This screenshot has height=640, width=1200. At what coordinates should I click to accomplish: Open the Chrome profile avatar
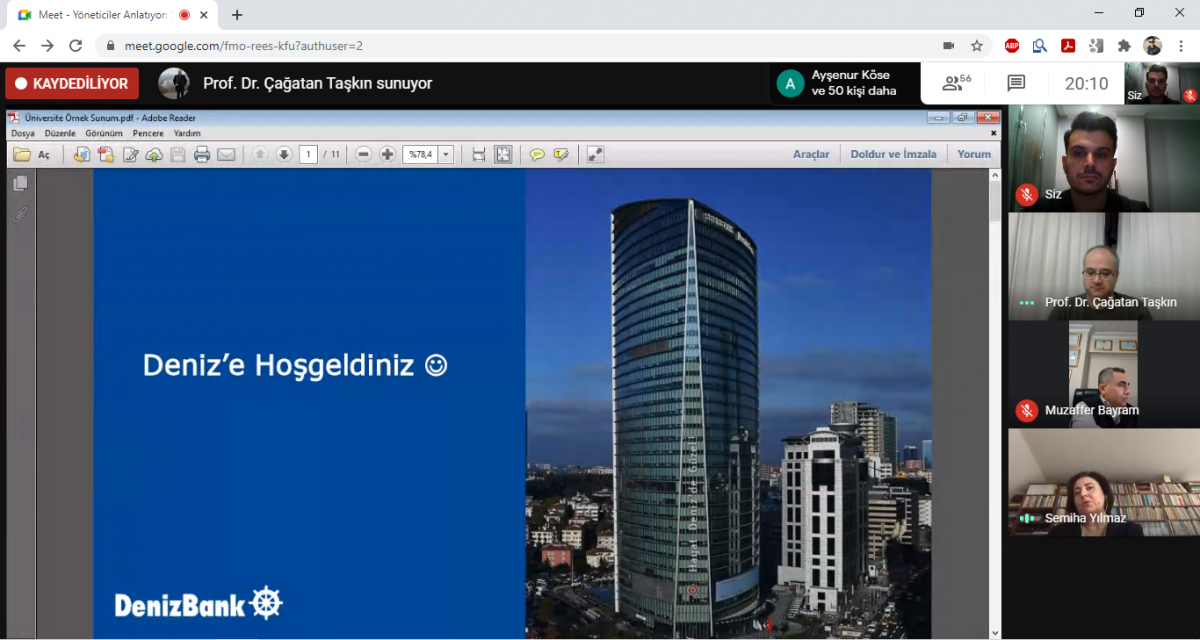pos(1153,45)
